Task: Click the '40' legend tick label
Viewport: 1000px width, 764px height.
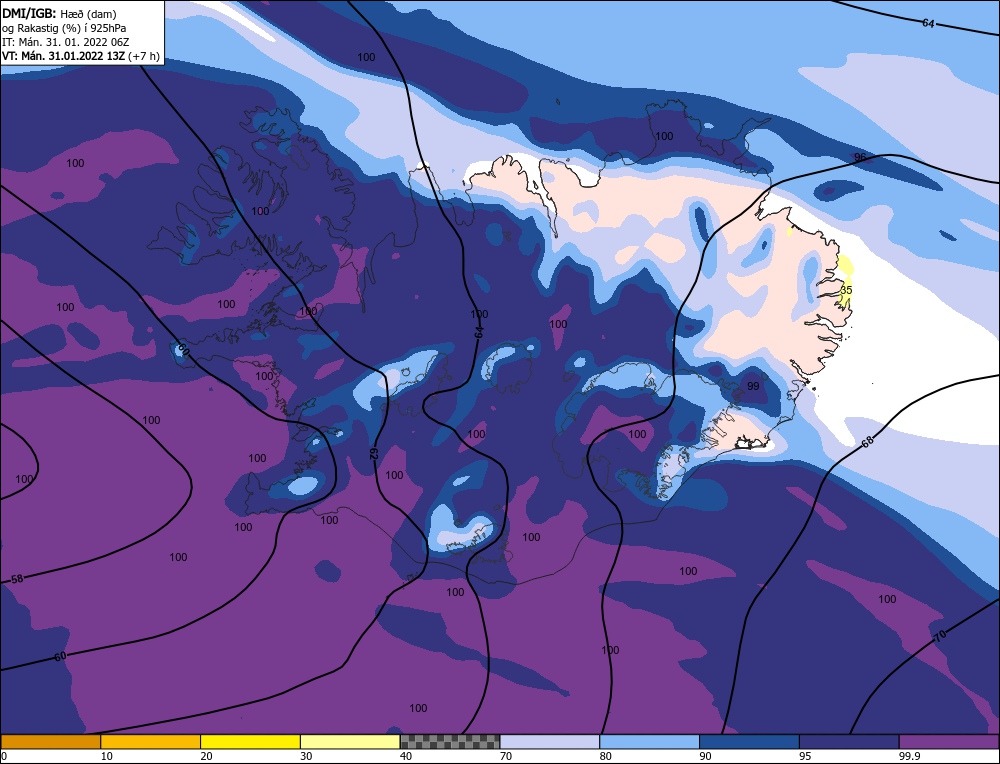Action: pyautogui.click(x=406, y=756)
